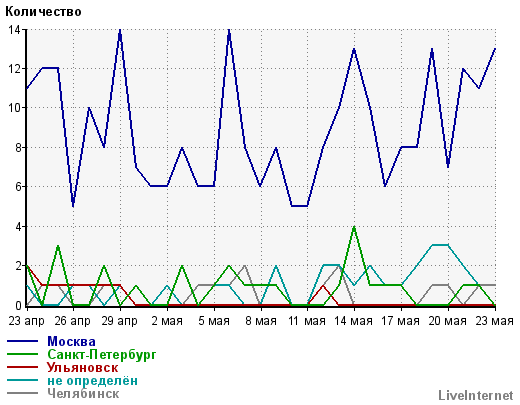Image resolution: width=520 pixels, height=405 pixels.
Task: Click the Санкт-Петербург peak at 14 мая
Action: click(x=354, y=226)
